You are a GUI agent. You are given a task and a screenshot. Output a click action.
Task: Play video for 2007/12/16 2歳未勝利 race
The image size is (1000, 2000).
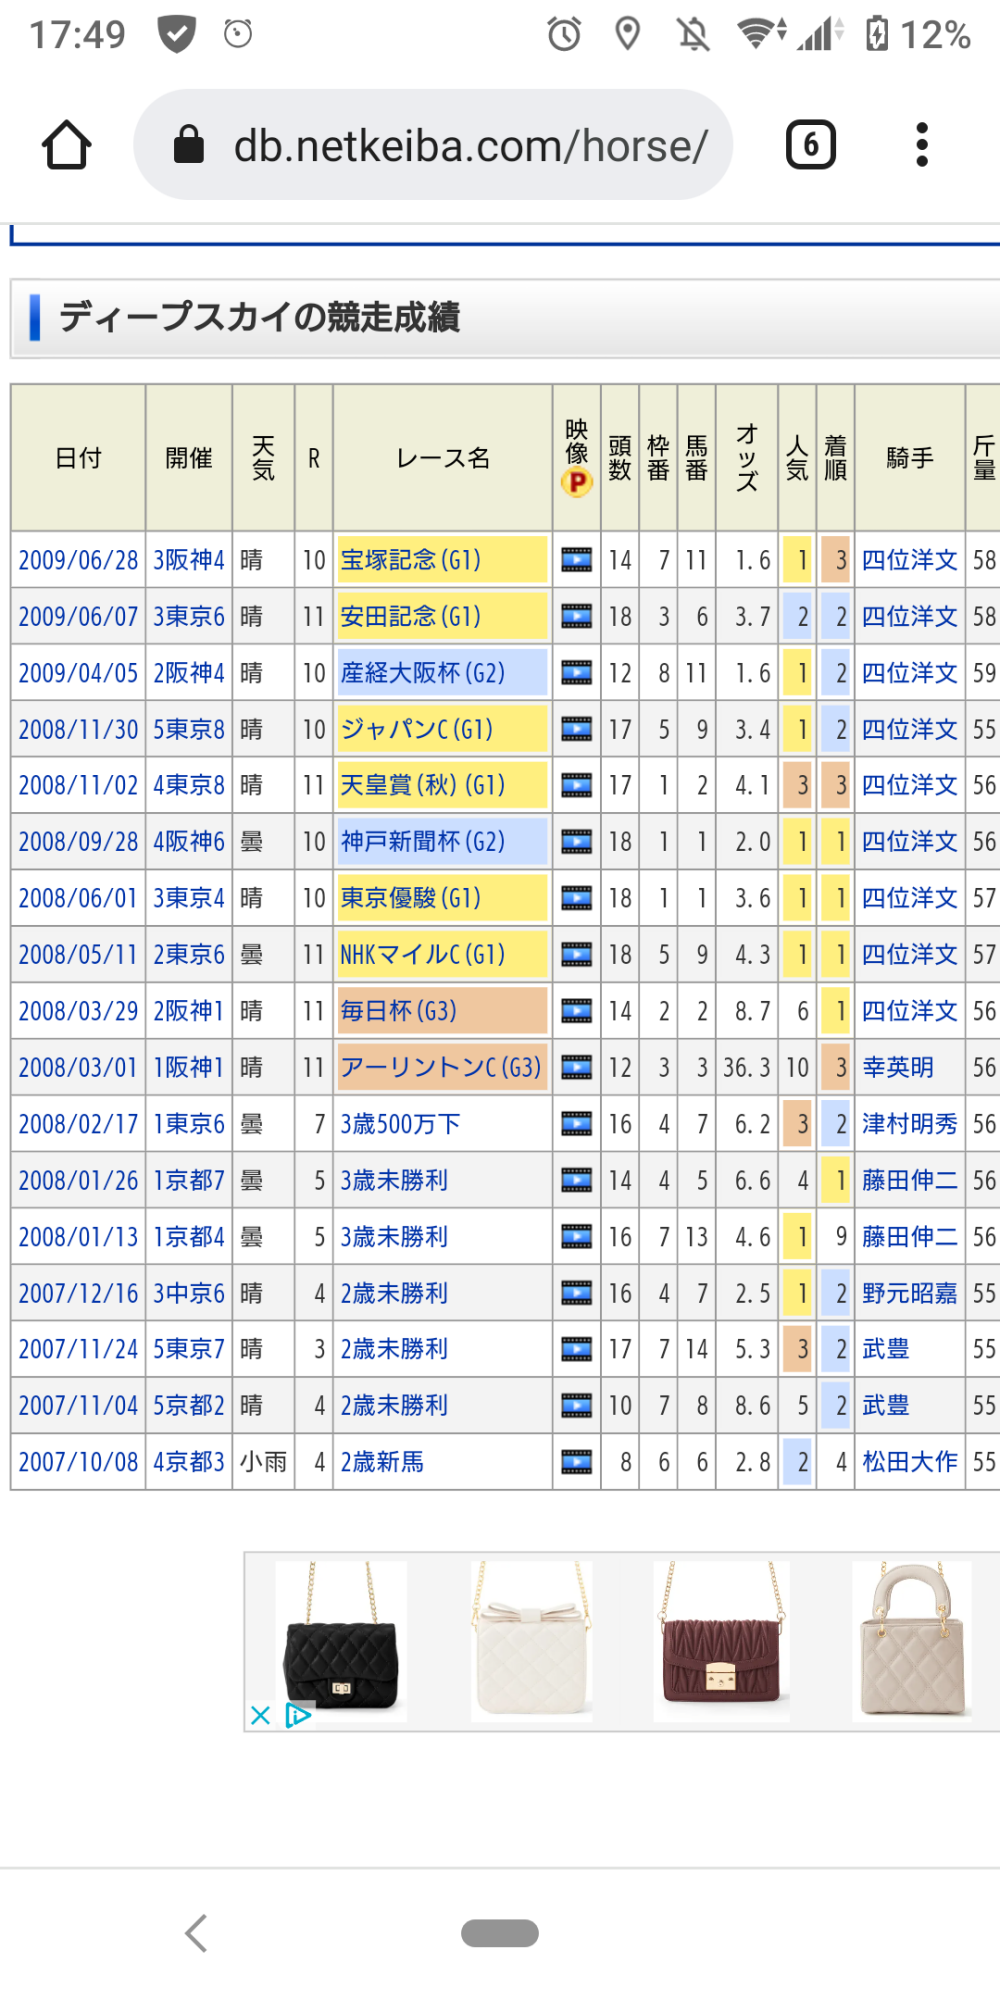point(577,1293)
